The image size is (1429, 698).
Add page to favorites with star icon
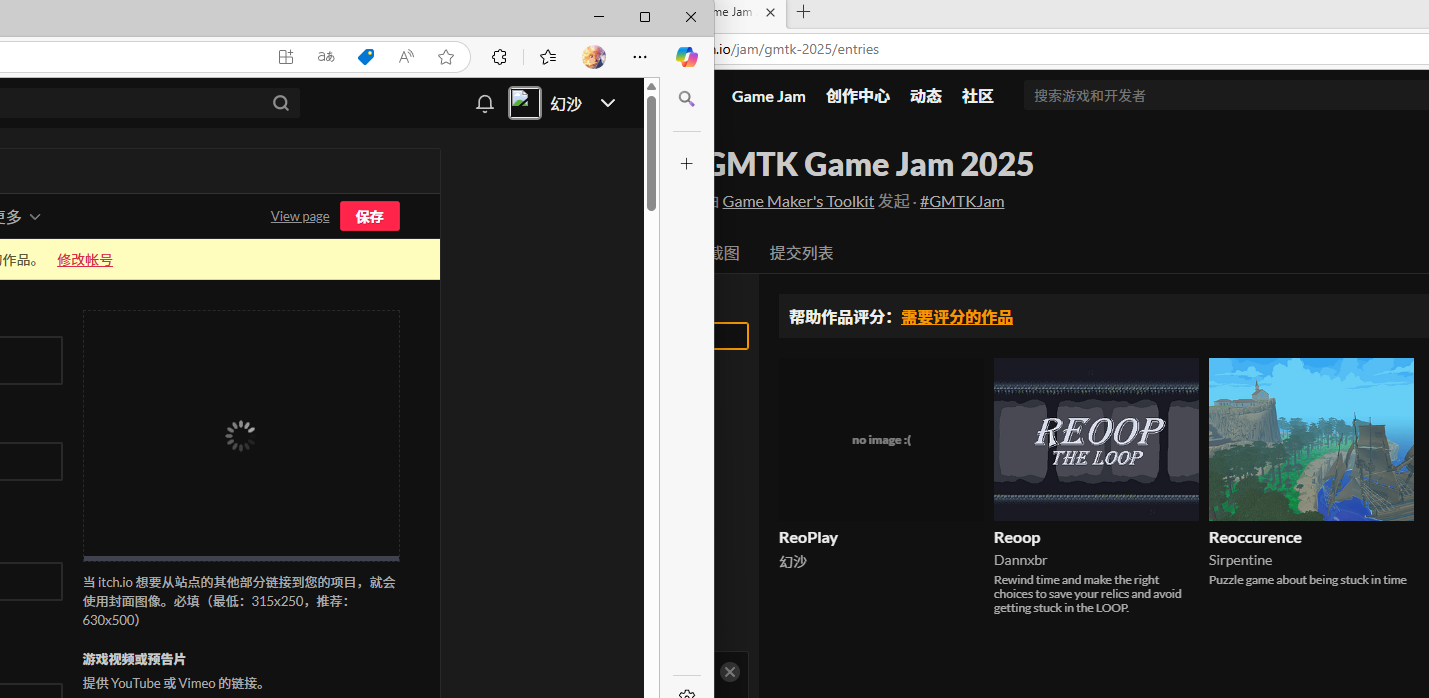[446, 57]
